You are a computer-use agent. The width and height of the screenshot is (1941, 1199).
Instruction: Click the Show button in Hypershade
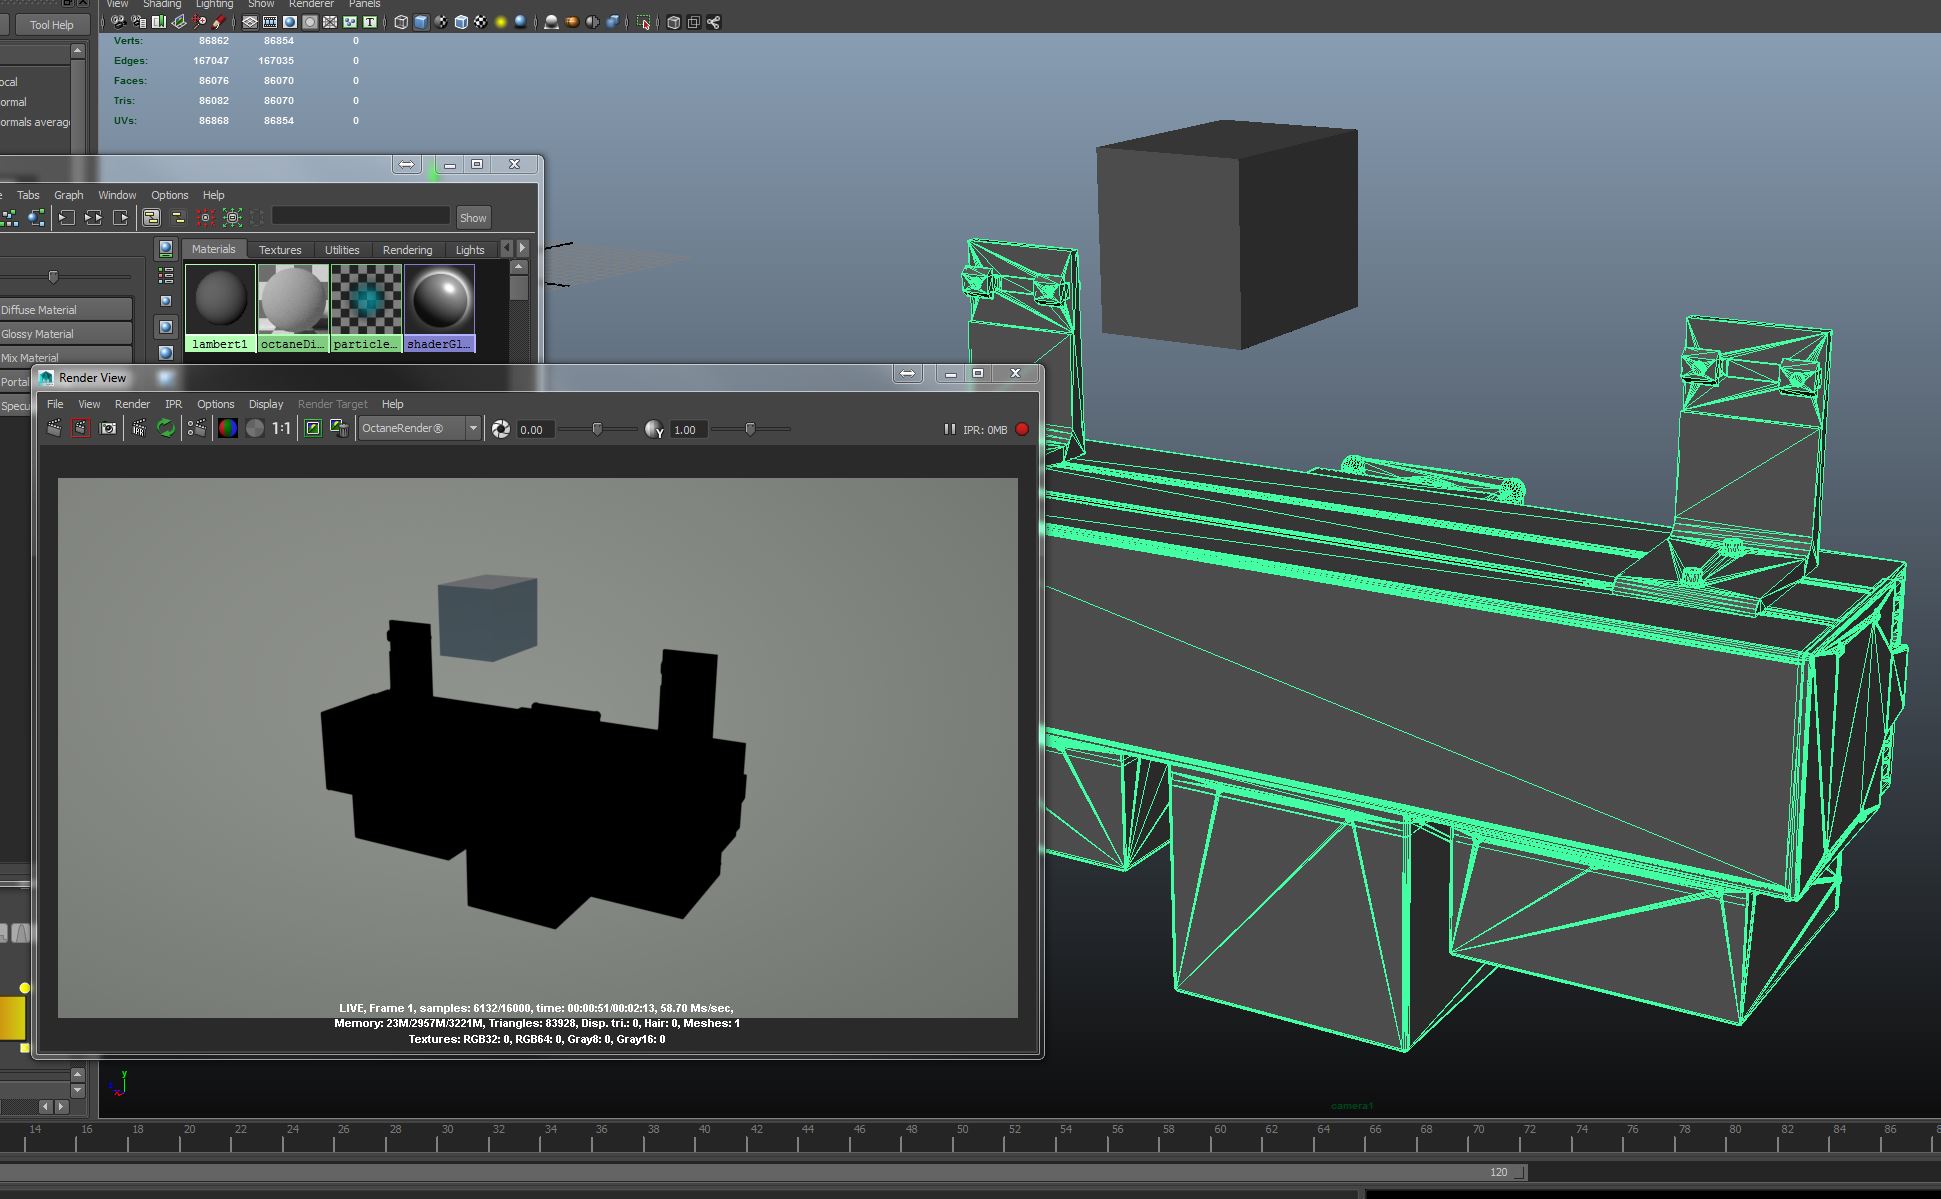tap(473, 218)
